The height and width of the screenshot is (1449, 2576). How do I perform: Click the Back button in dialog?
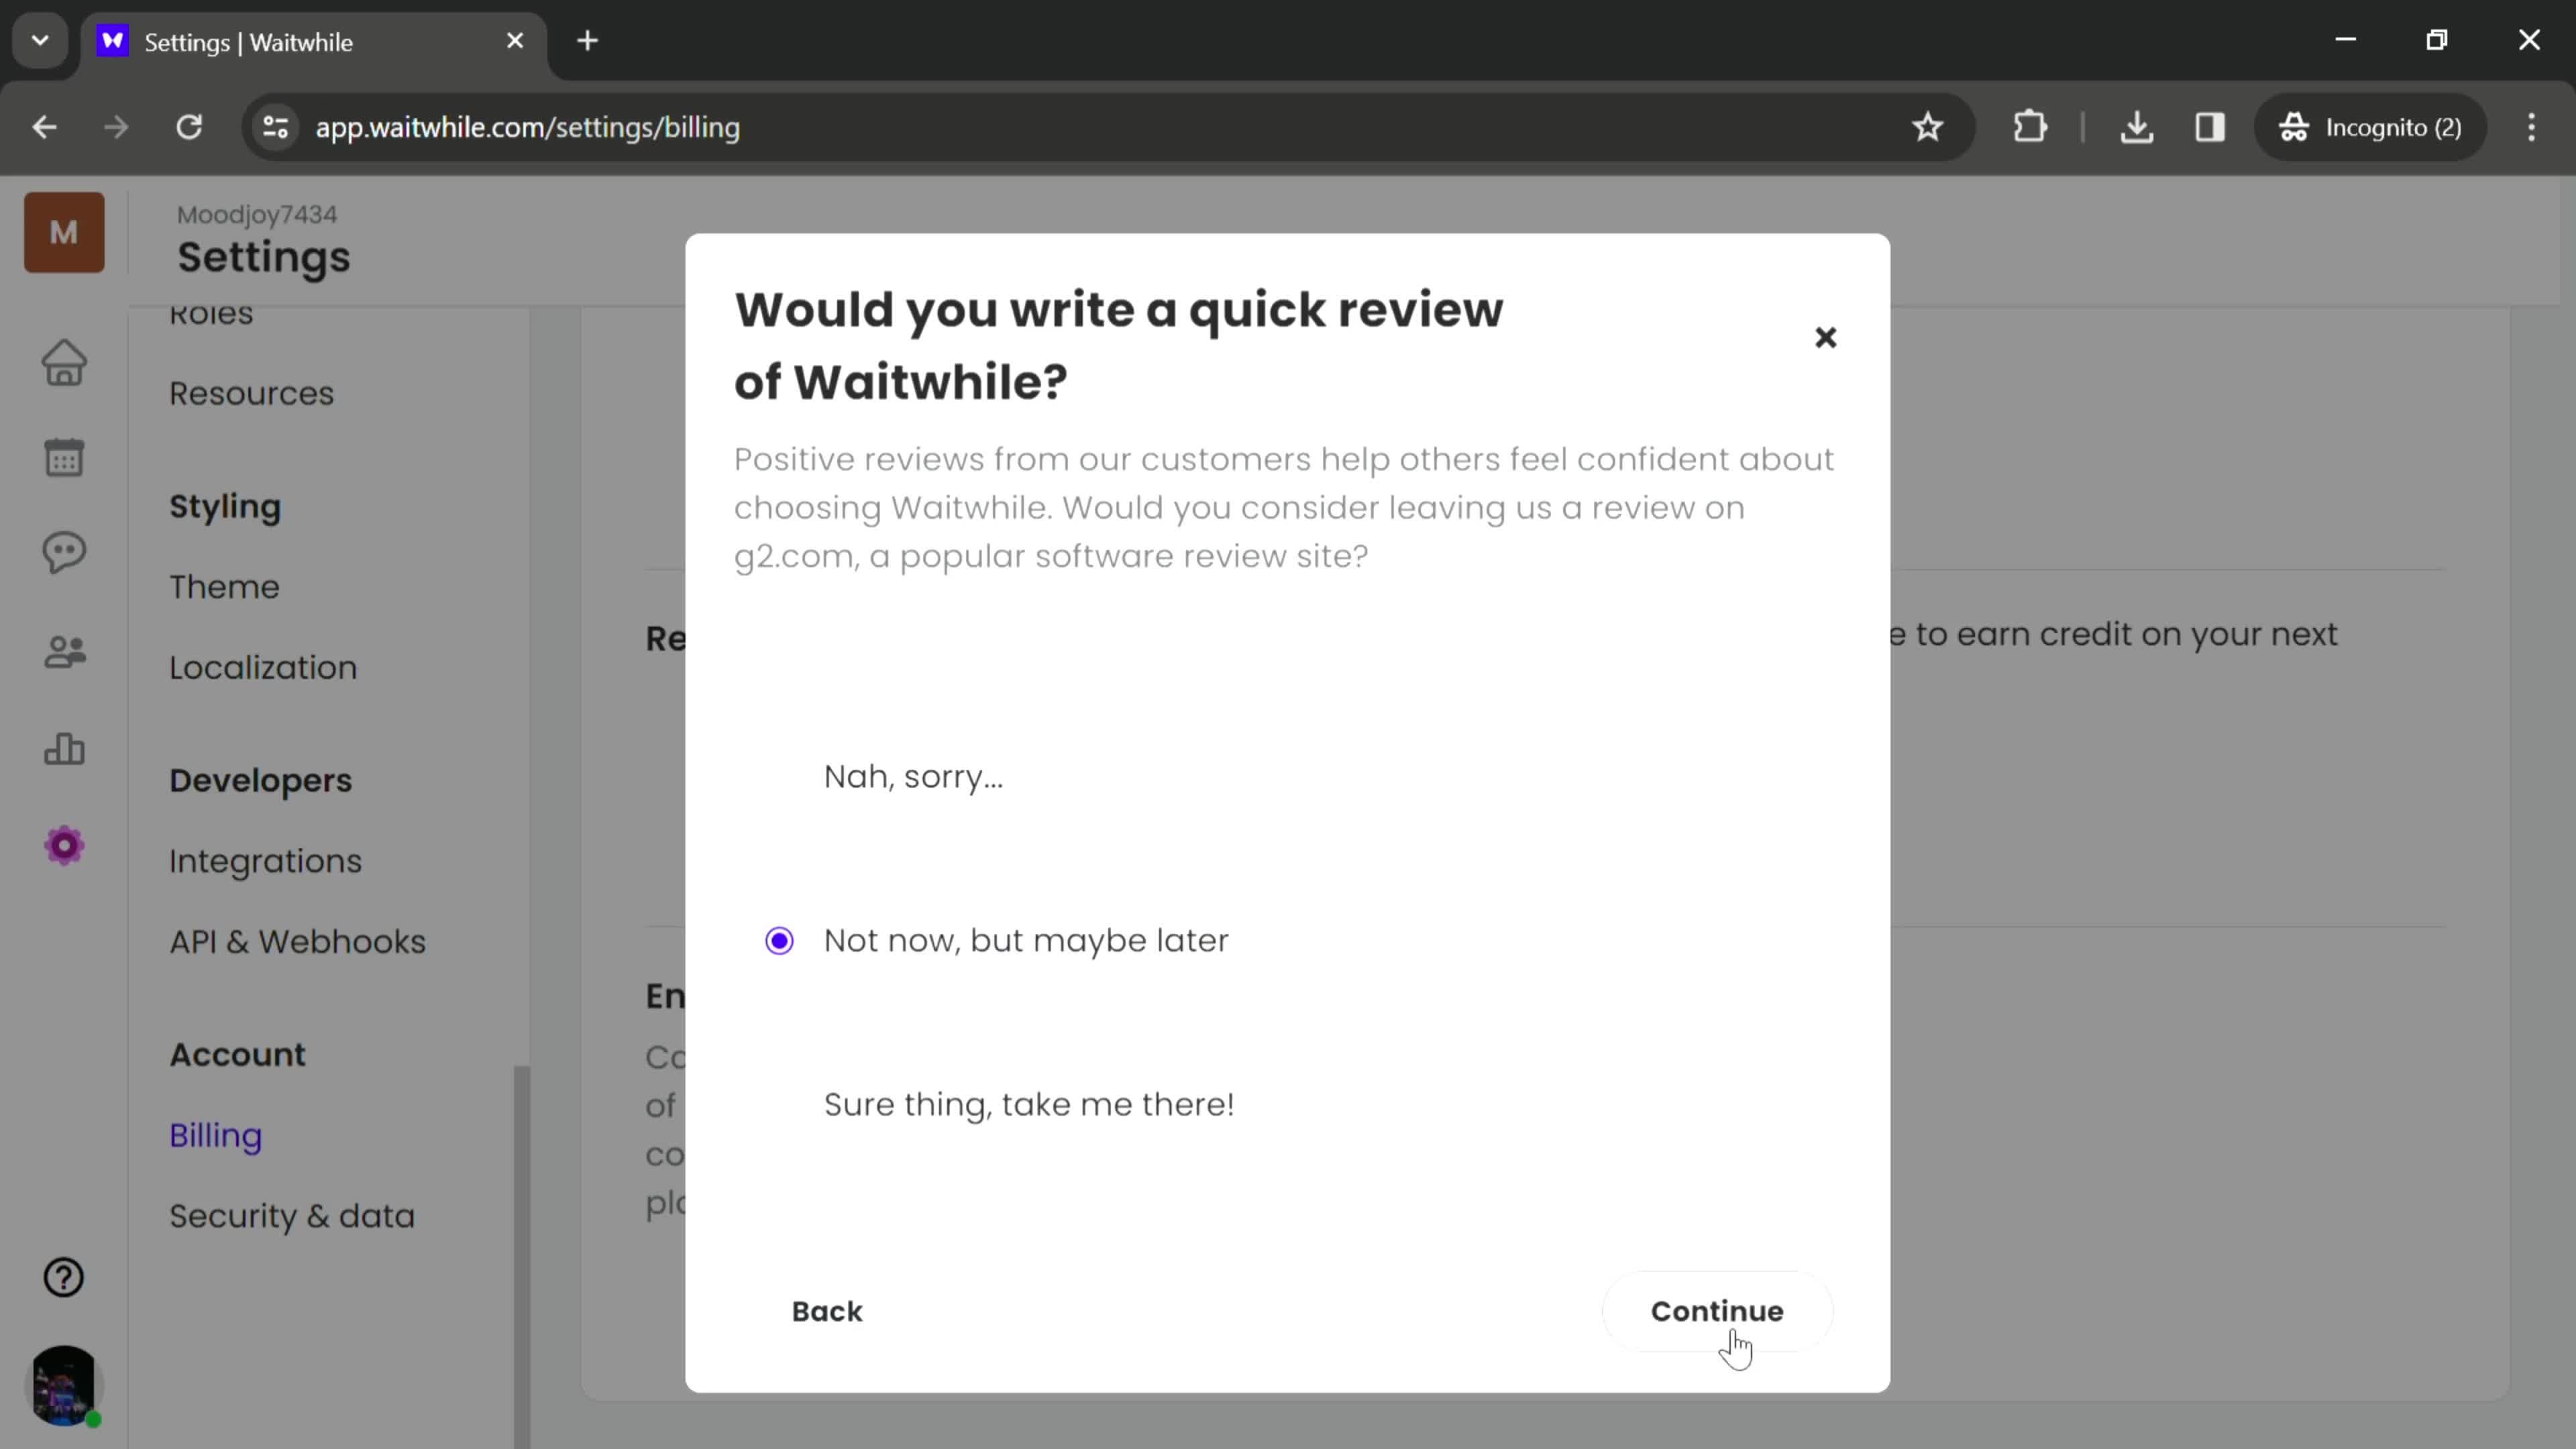[826, 1311]
